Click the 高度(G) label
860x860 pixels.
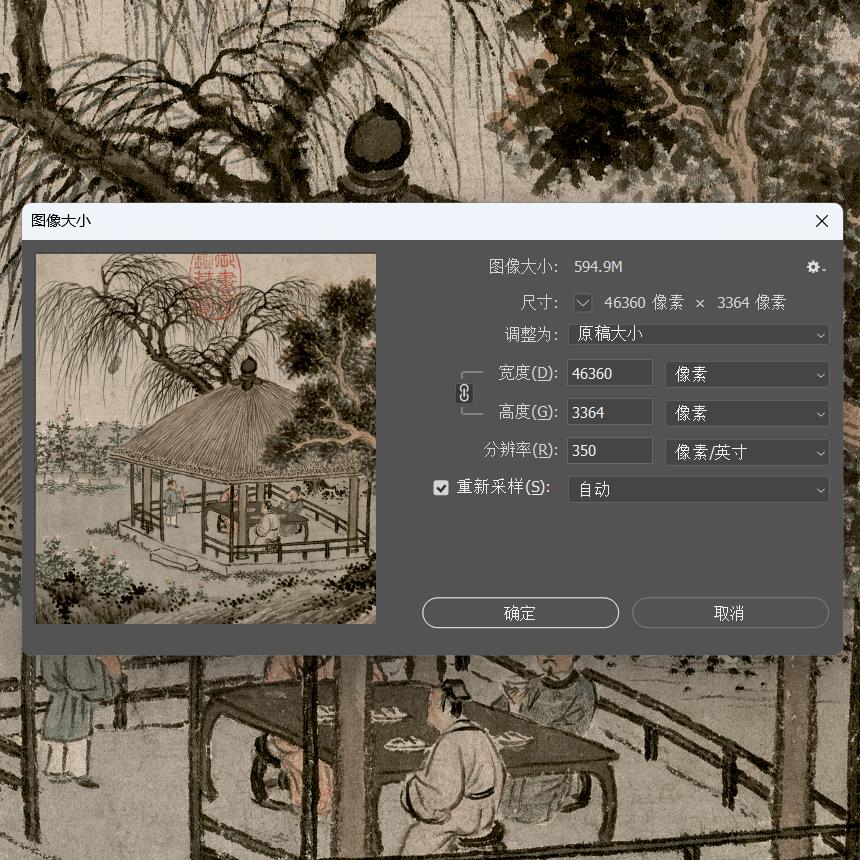pos(528,412)
